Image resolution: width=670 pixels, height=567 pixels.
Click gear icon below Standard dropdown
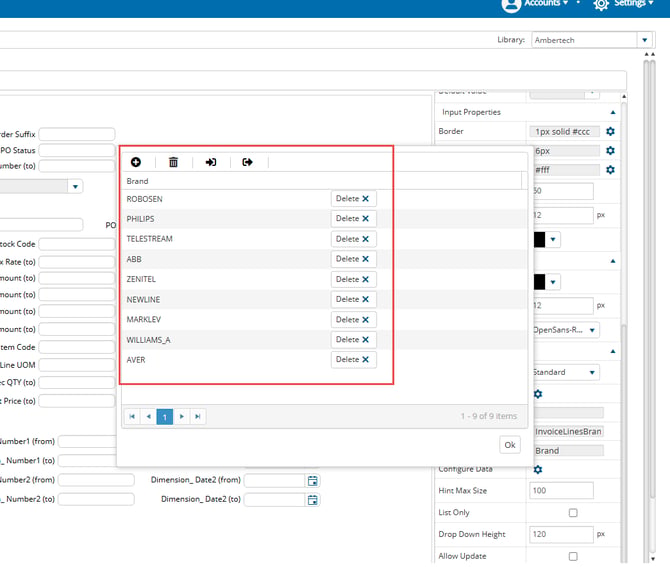click(538, 394)
